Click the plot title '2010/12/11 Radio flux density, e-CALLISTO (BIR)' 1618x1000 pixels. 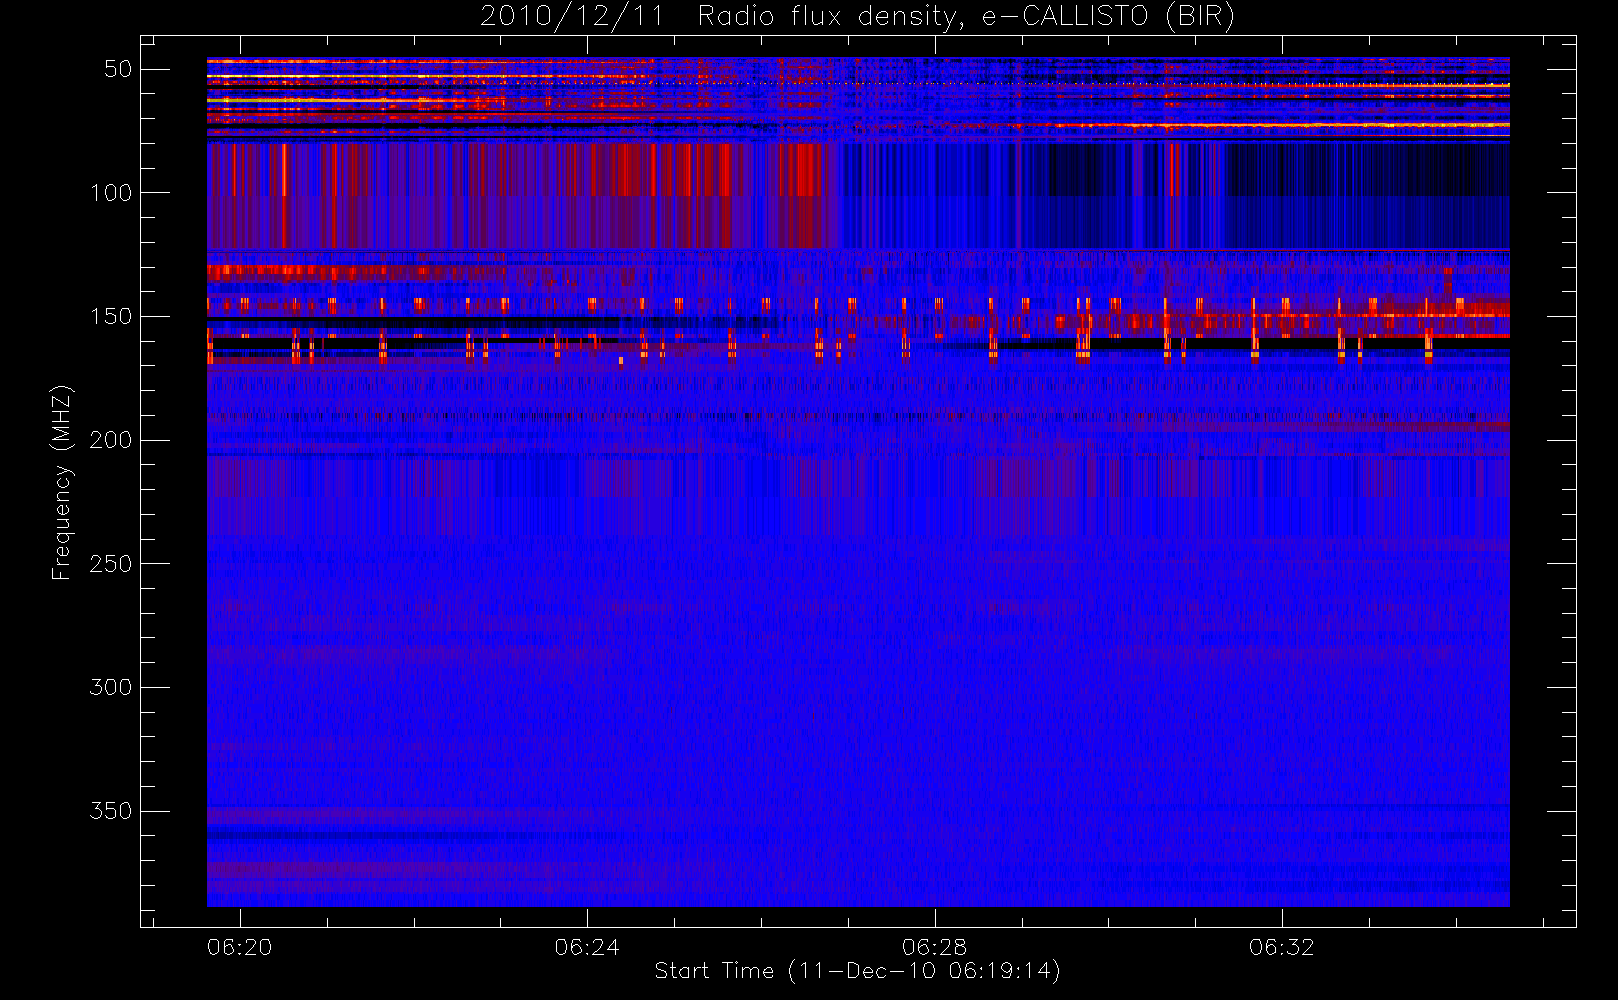coord(857,17)
